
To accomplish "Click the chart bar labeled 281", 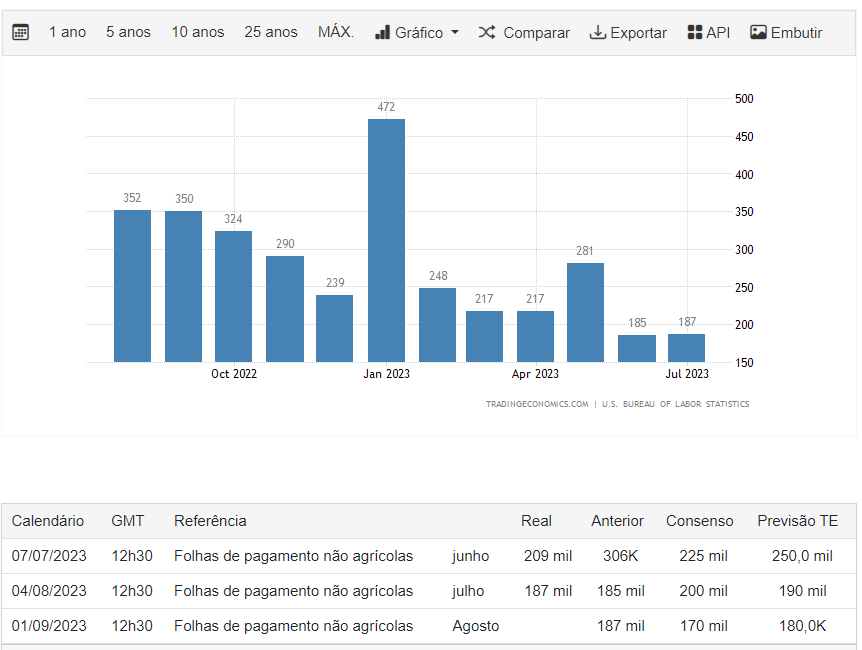I will 585,312.
